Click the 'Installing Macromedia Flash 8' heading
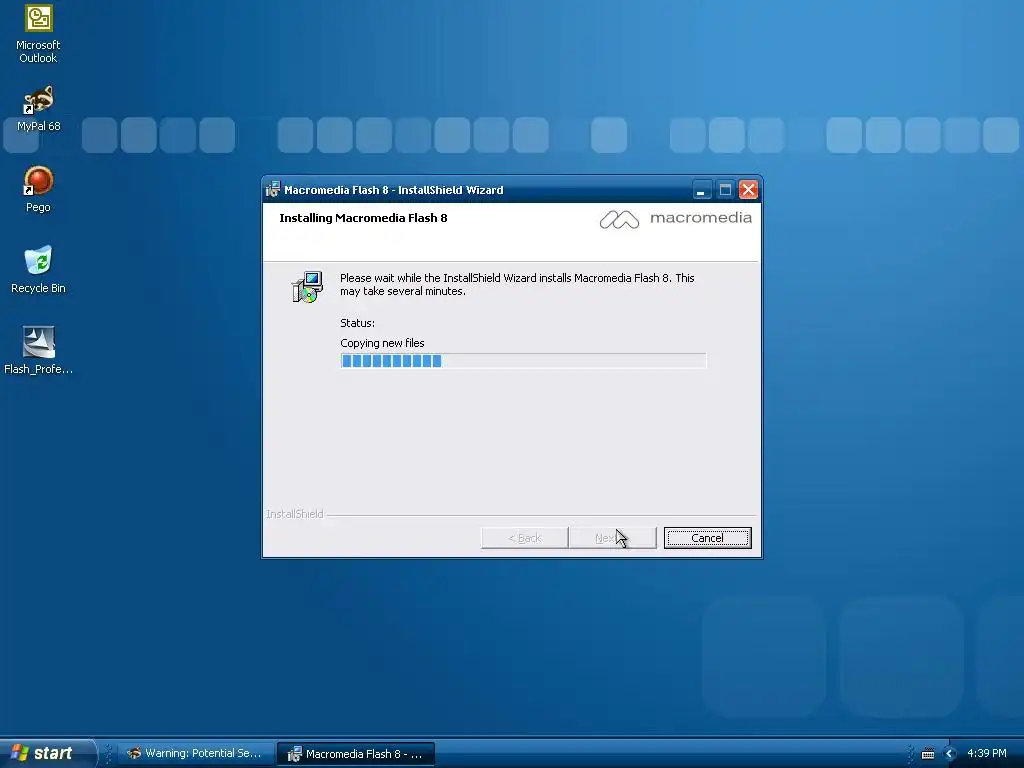This screenshot has width=1024, height=768. click(x=363, y=218)
